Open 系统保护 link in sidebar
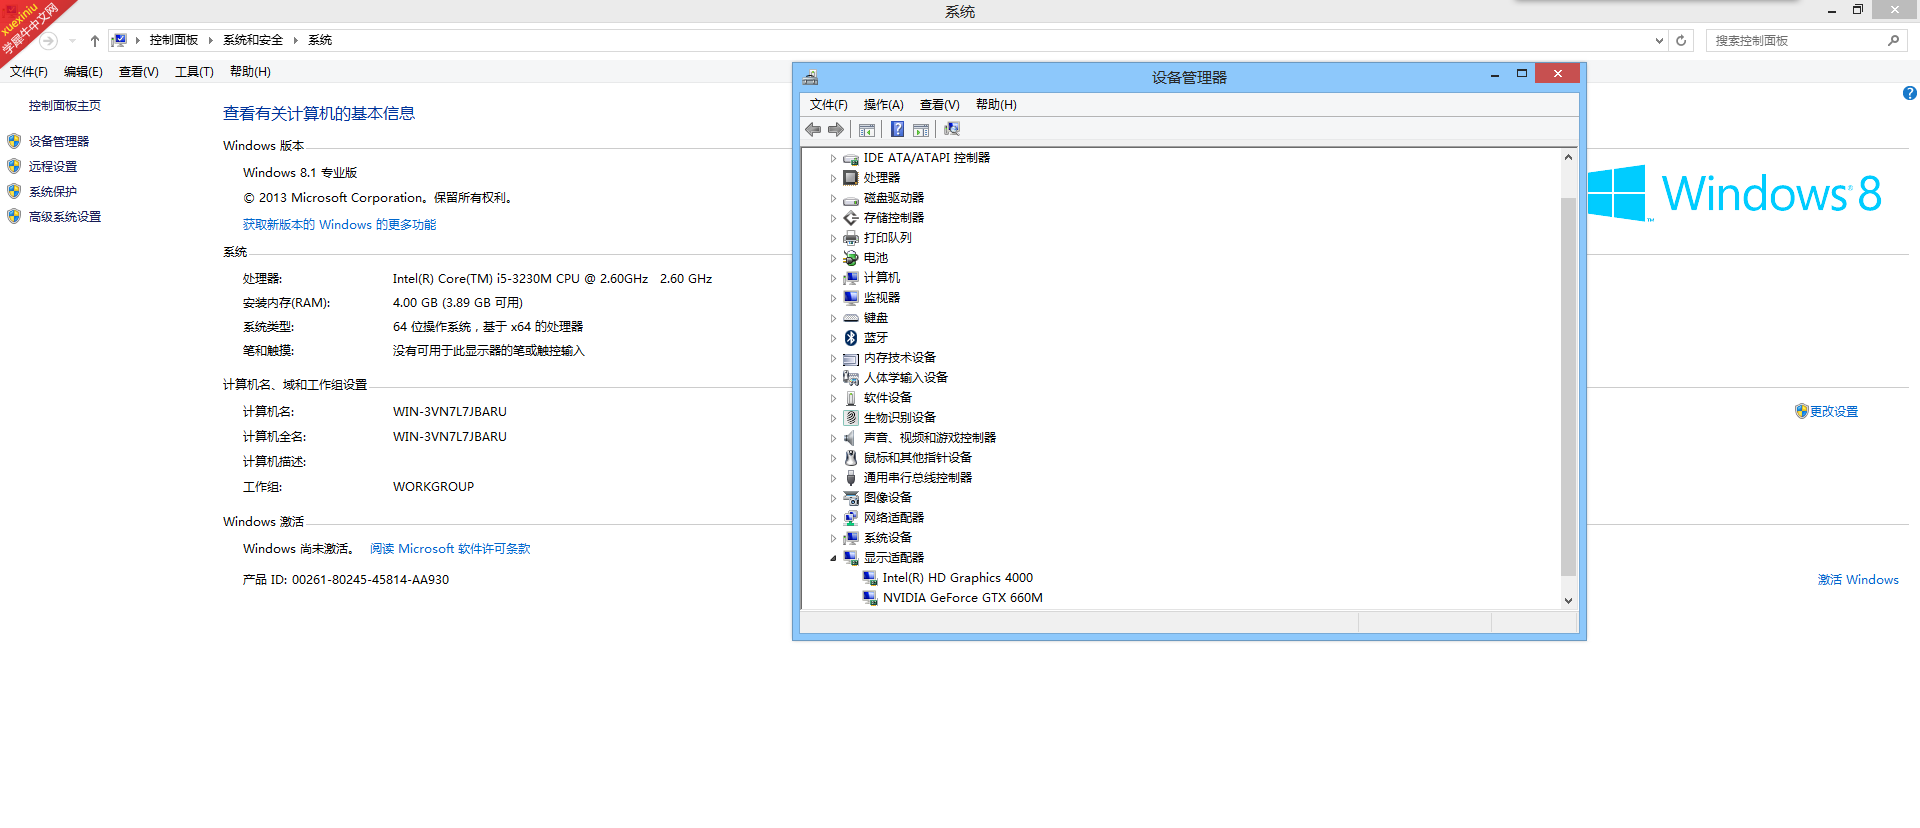This screenshot has height=828, width=1920. pos(53,192)
